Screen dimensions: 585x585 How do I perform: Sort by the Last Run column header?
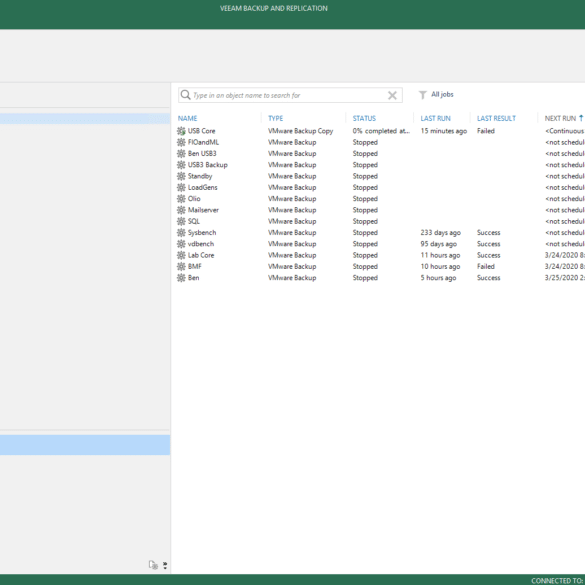click(435, 118)
